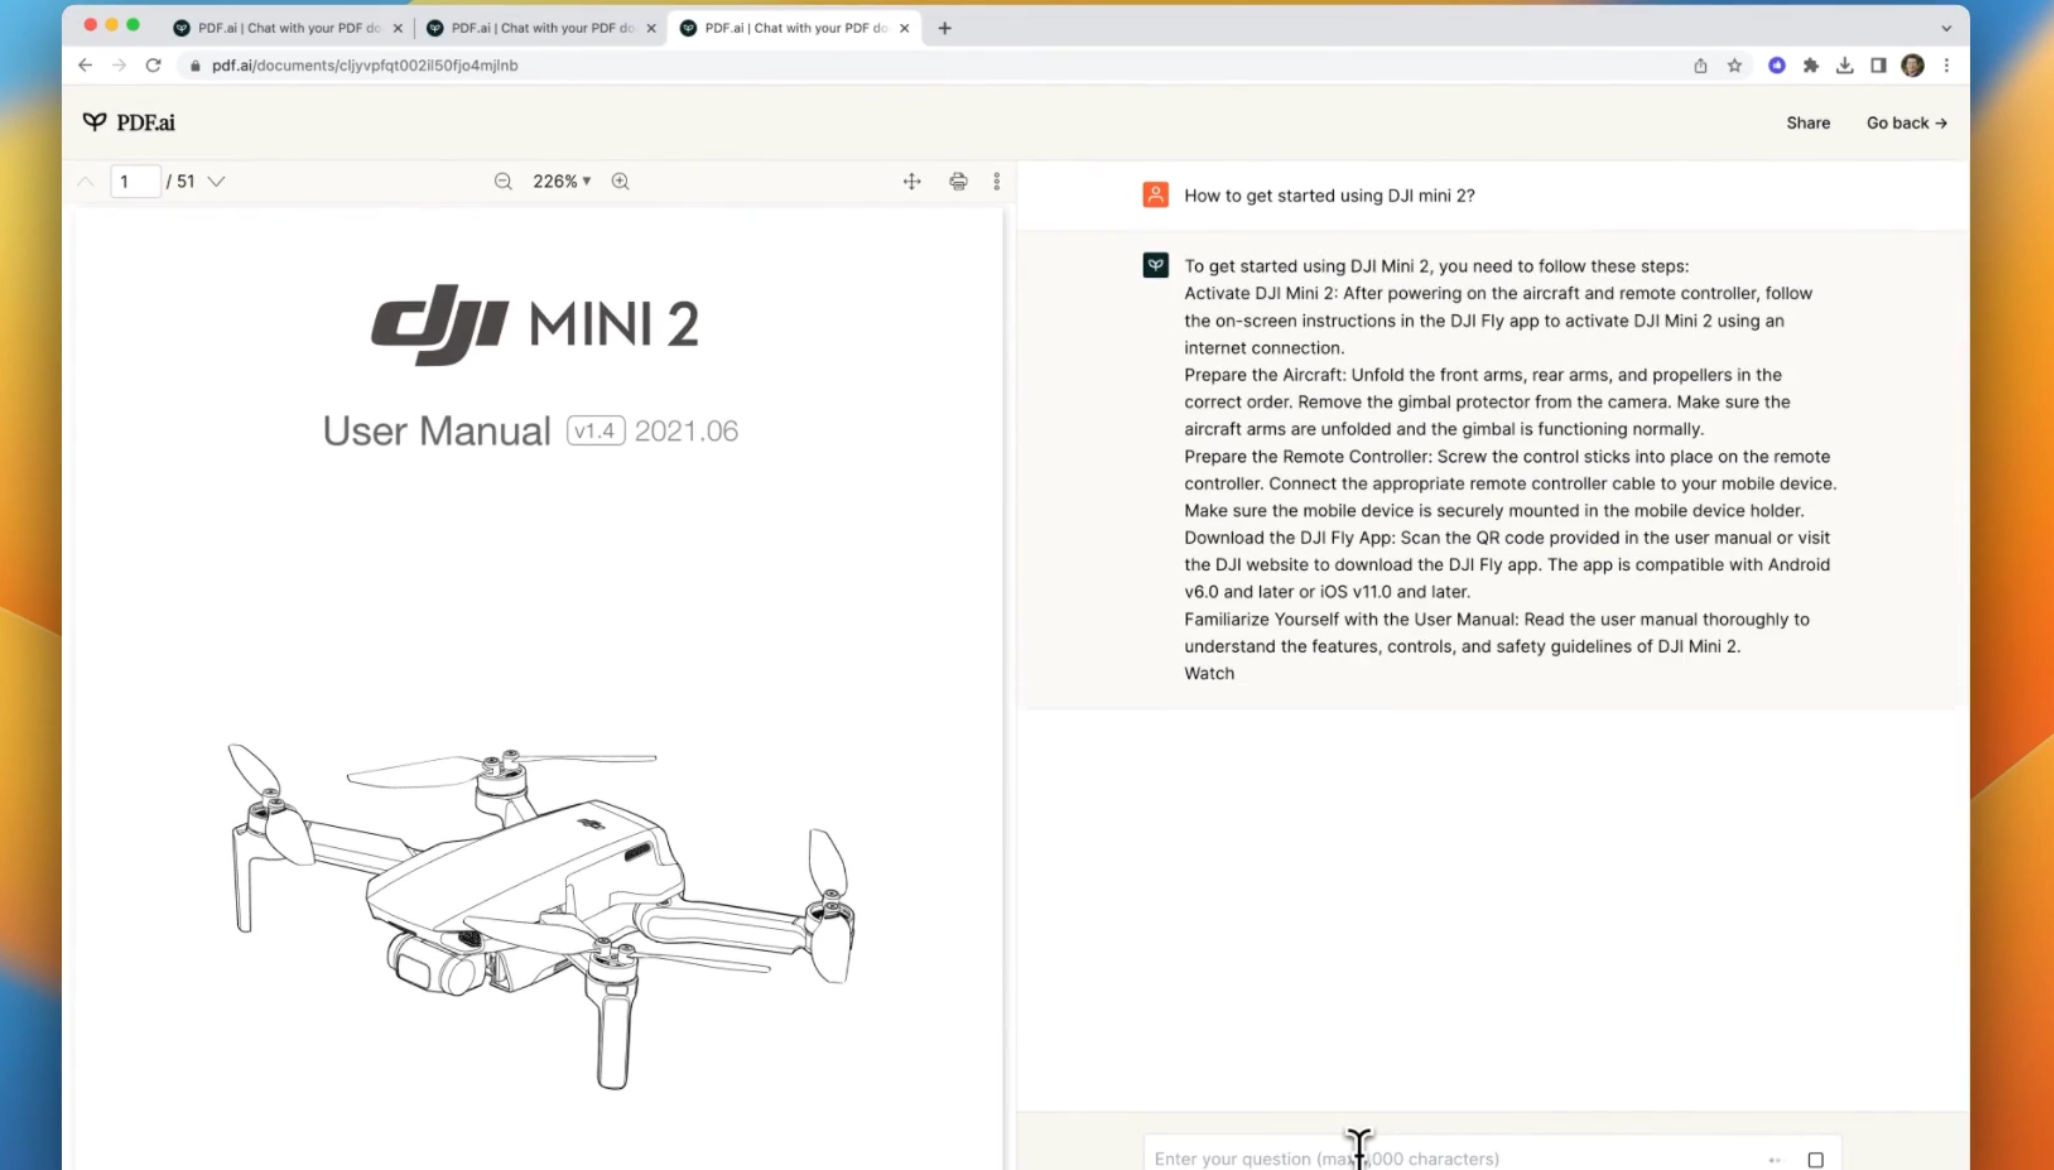Click the previous page chevron arrow
Screen dimensions: 2054x1170
click(85, 181)
